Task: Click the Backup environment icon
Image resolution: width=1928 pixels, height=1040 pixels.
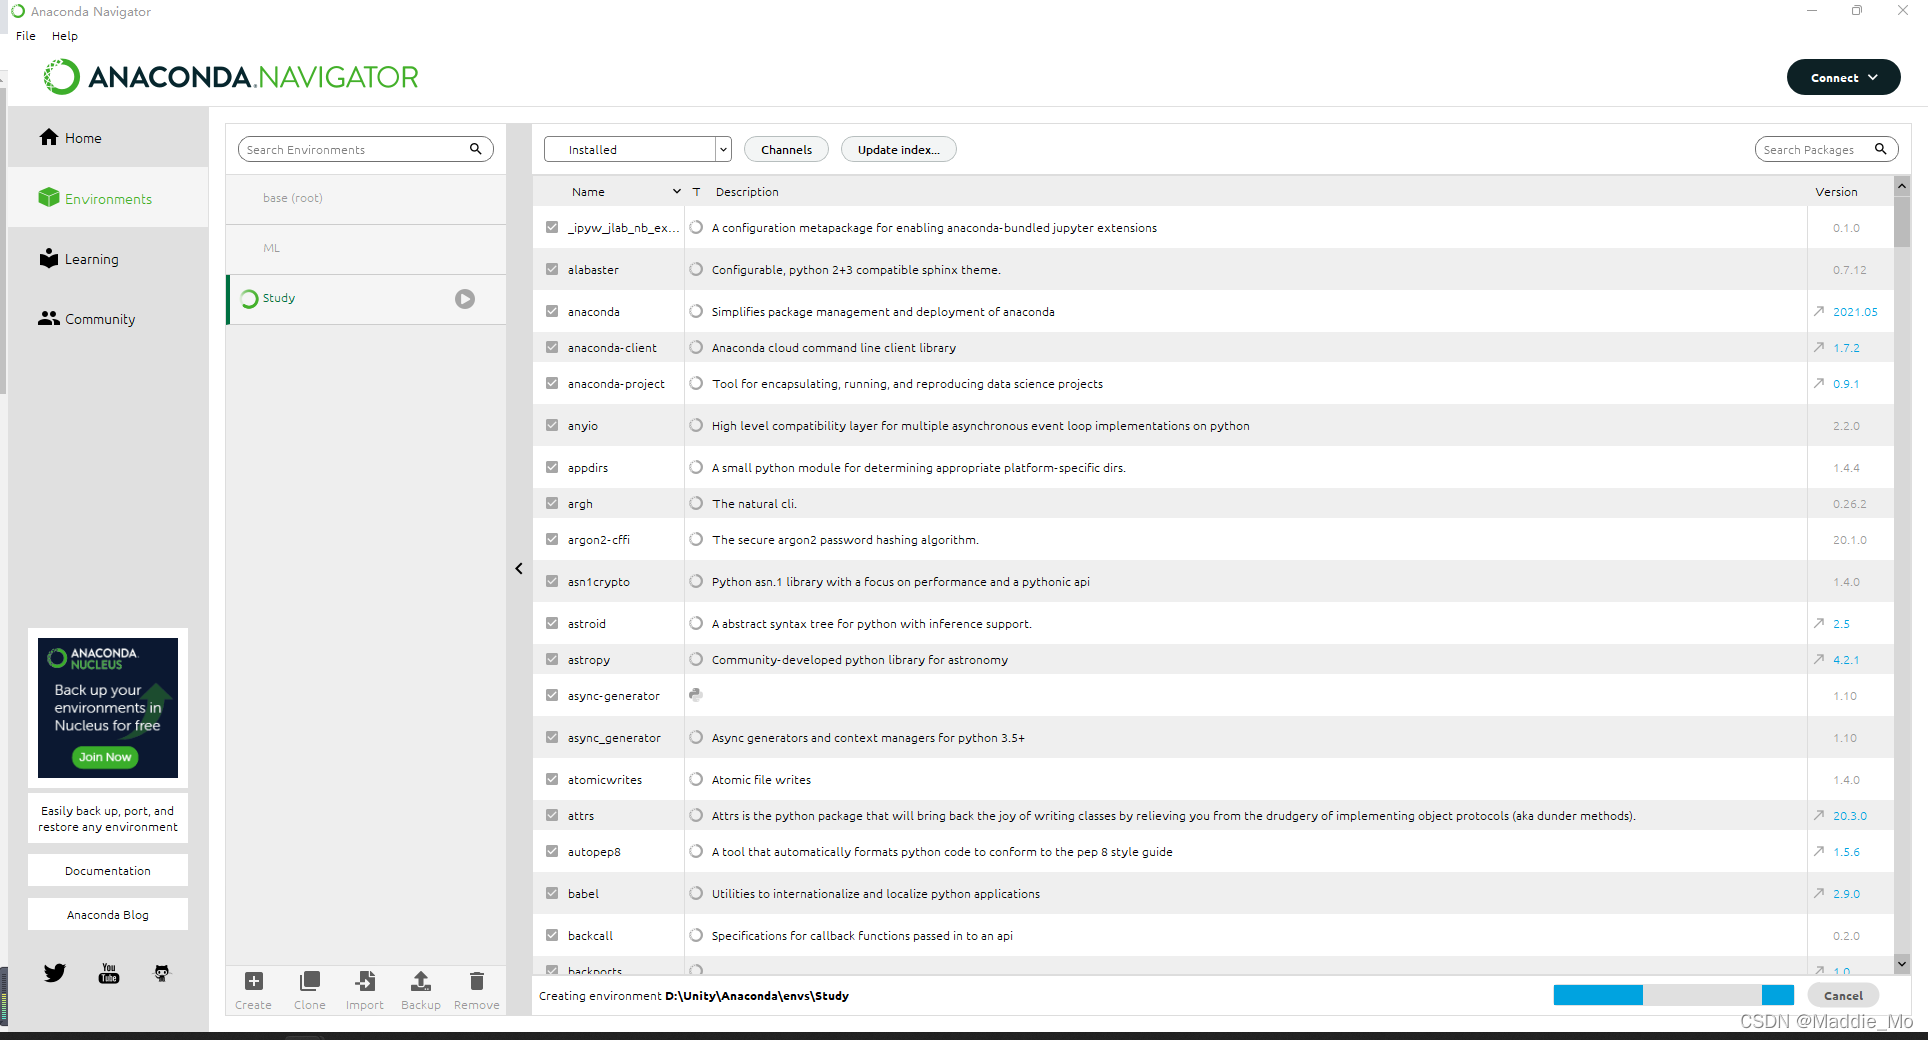Action: [421, 982]
